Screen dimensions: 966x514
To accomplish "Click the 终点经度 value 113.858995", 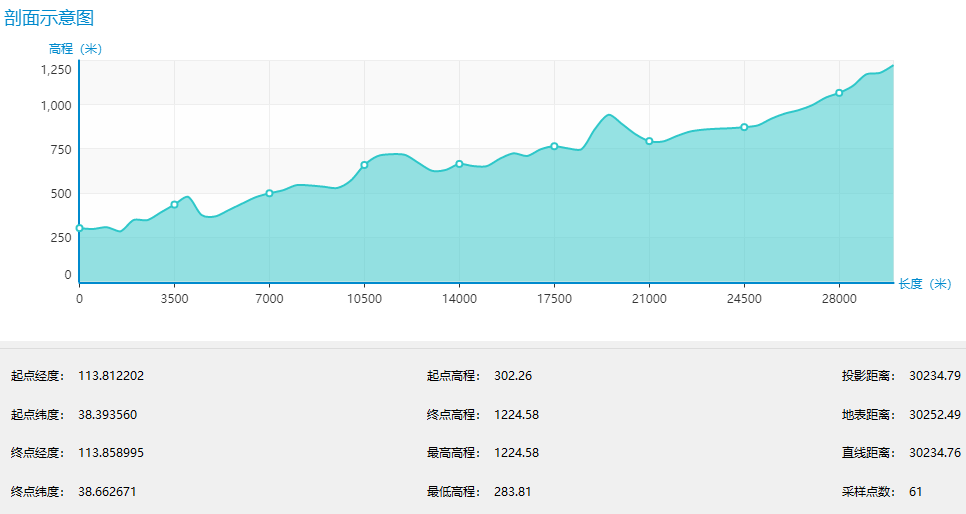I will pyautogui.click(x=111, y=453).
